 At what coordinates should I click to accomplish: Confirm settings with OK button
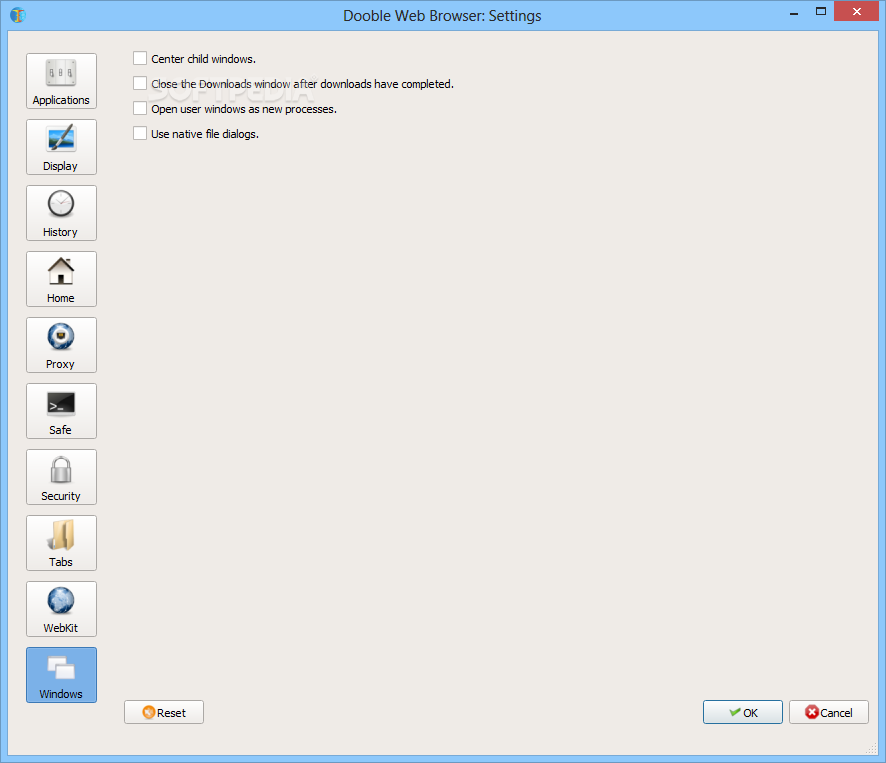(742, 712)
